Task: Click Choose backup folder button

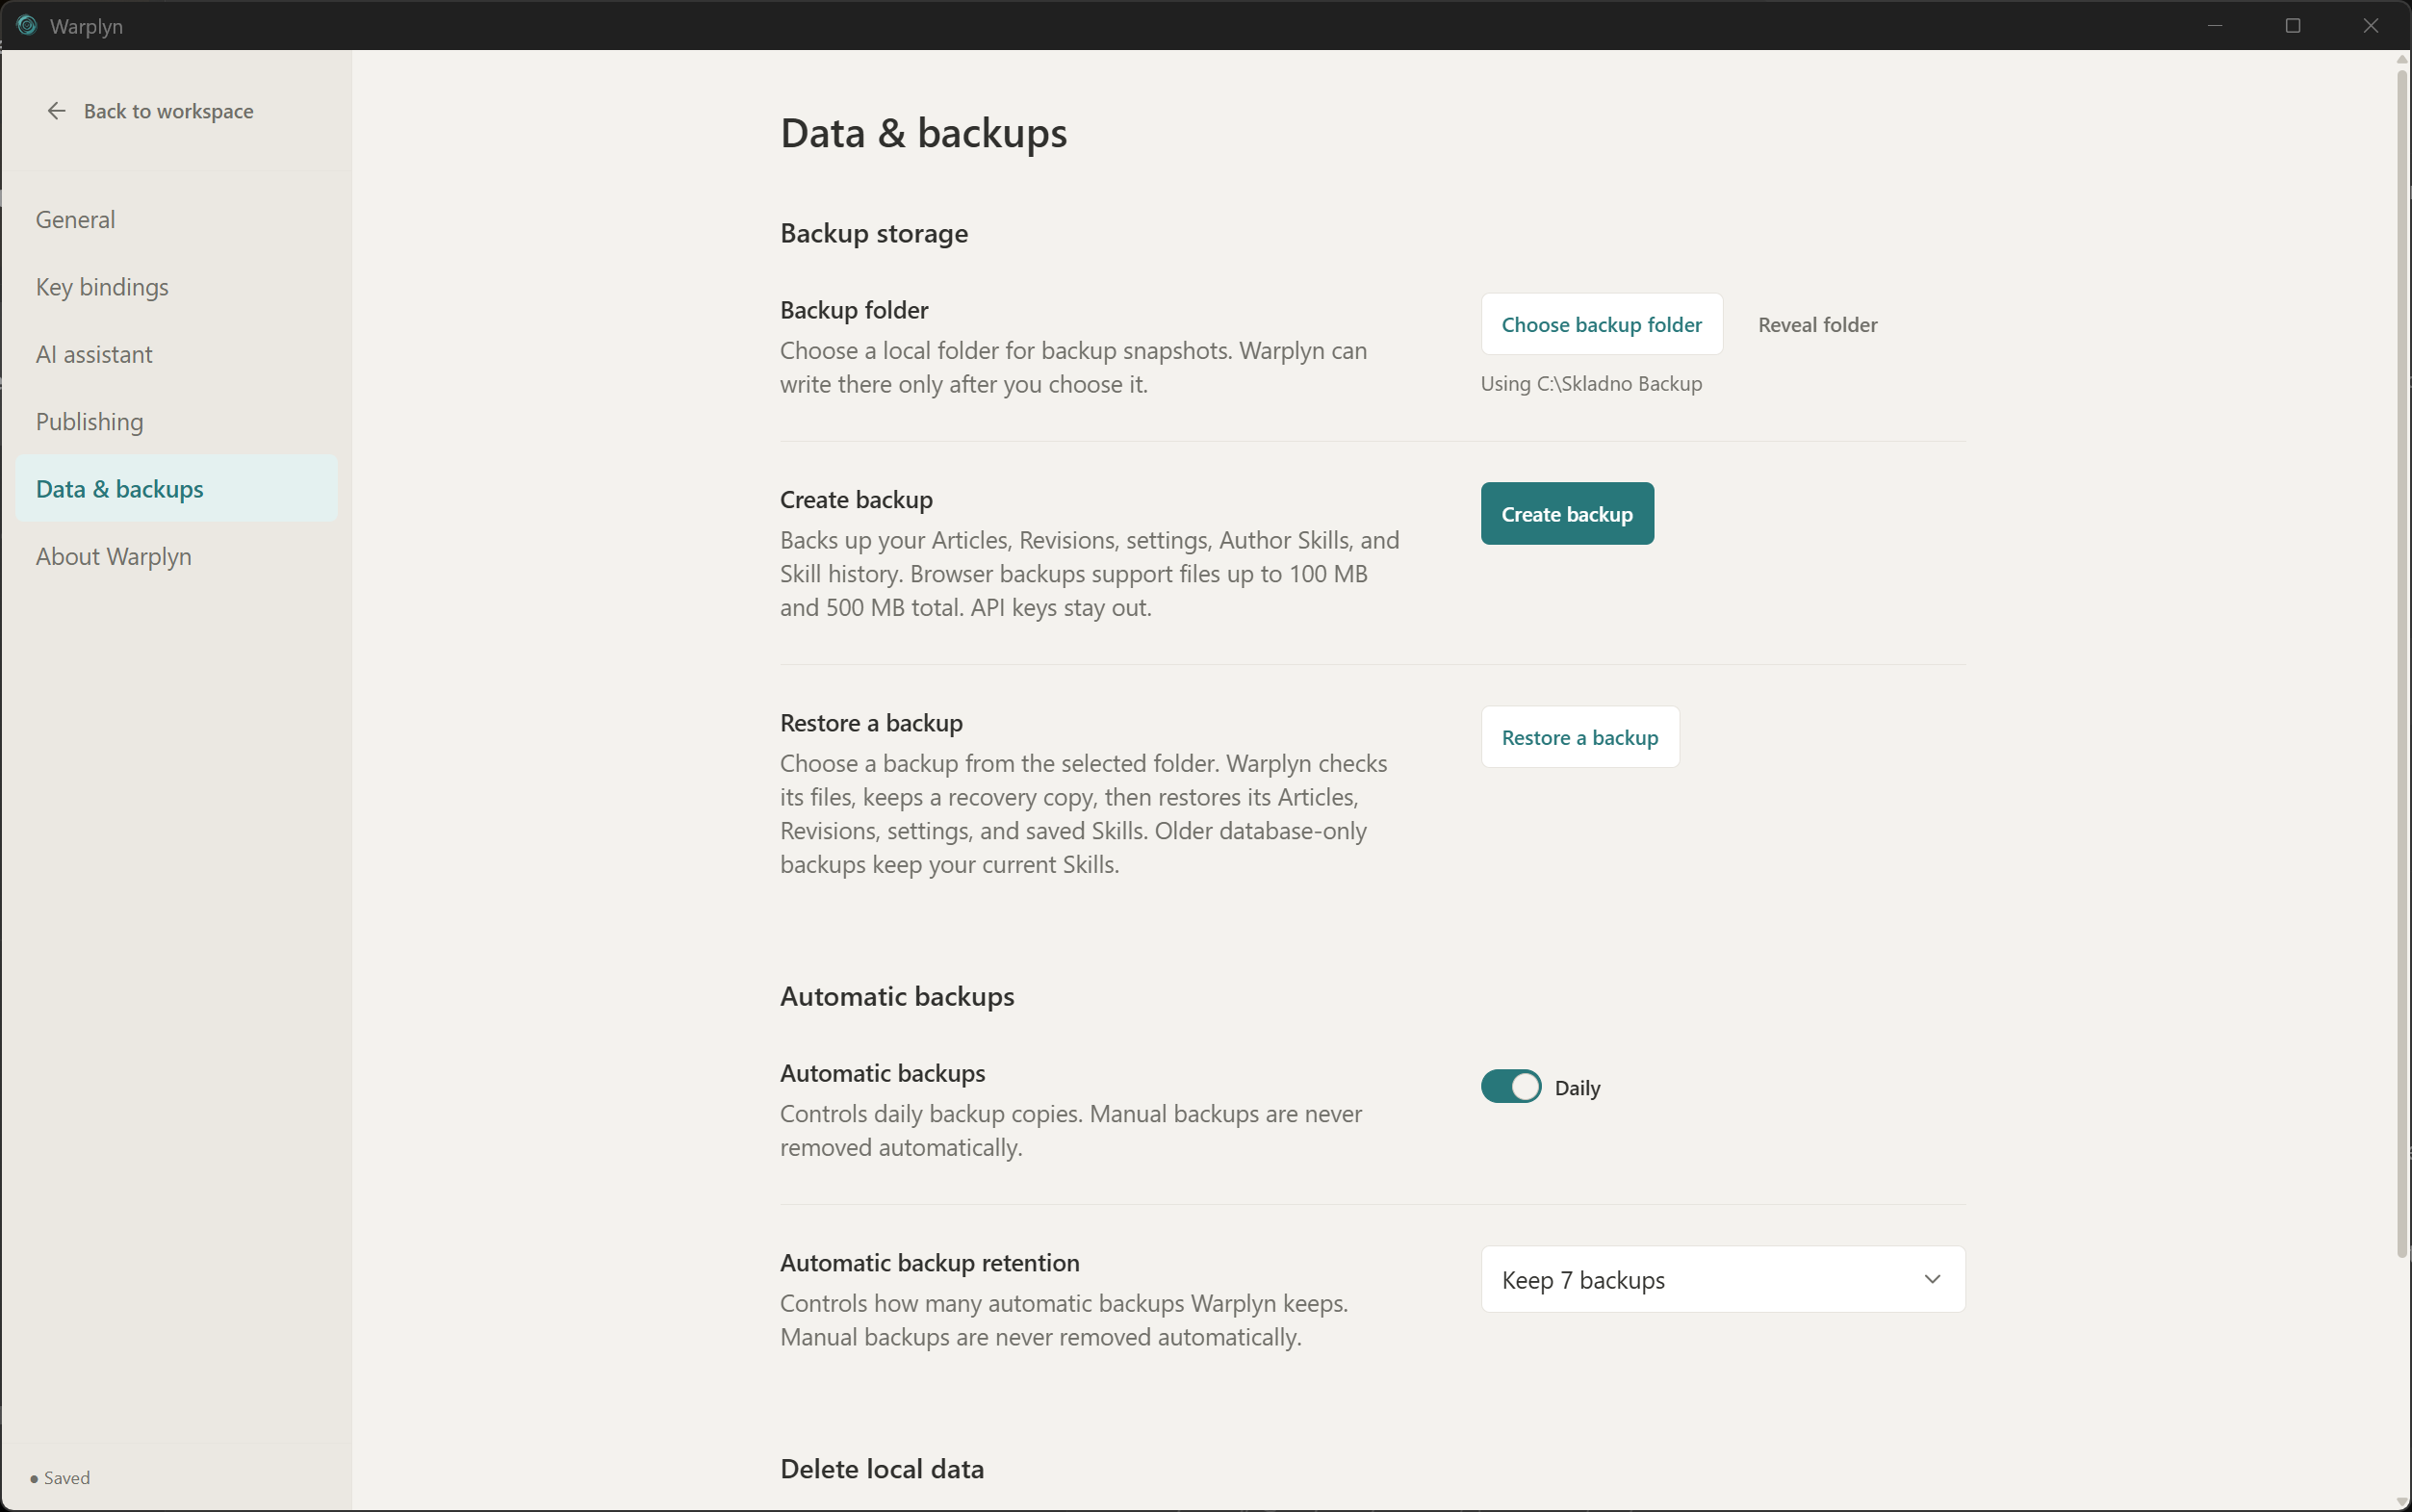Action: (1601, 324)
